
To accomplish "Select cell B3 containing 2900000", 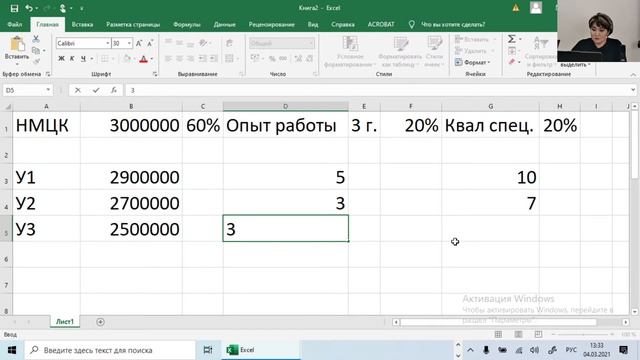I will (131, 177).
